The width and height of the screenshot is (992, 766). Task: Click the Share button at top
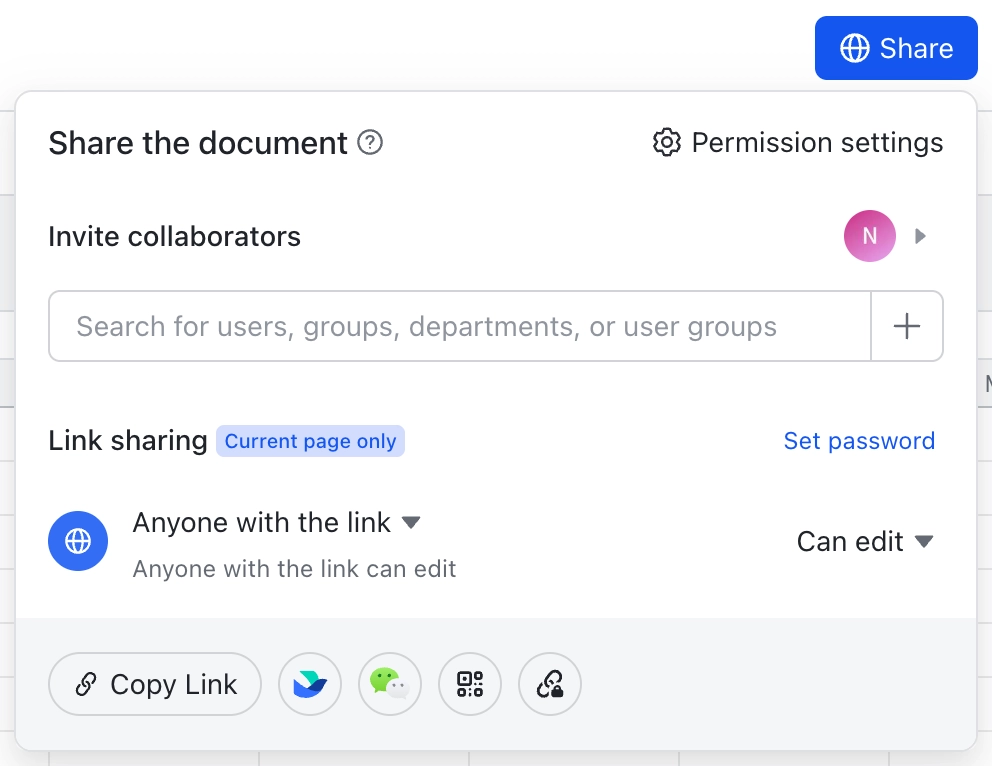896,48
